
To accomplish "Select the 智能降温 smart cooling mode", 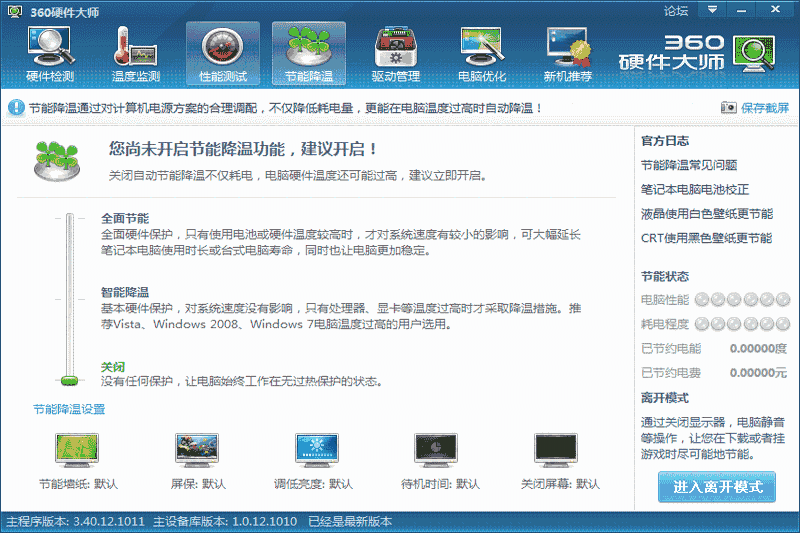I will (125, 292).
